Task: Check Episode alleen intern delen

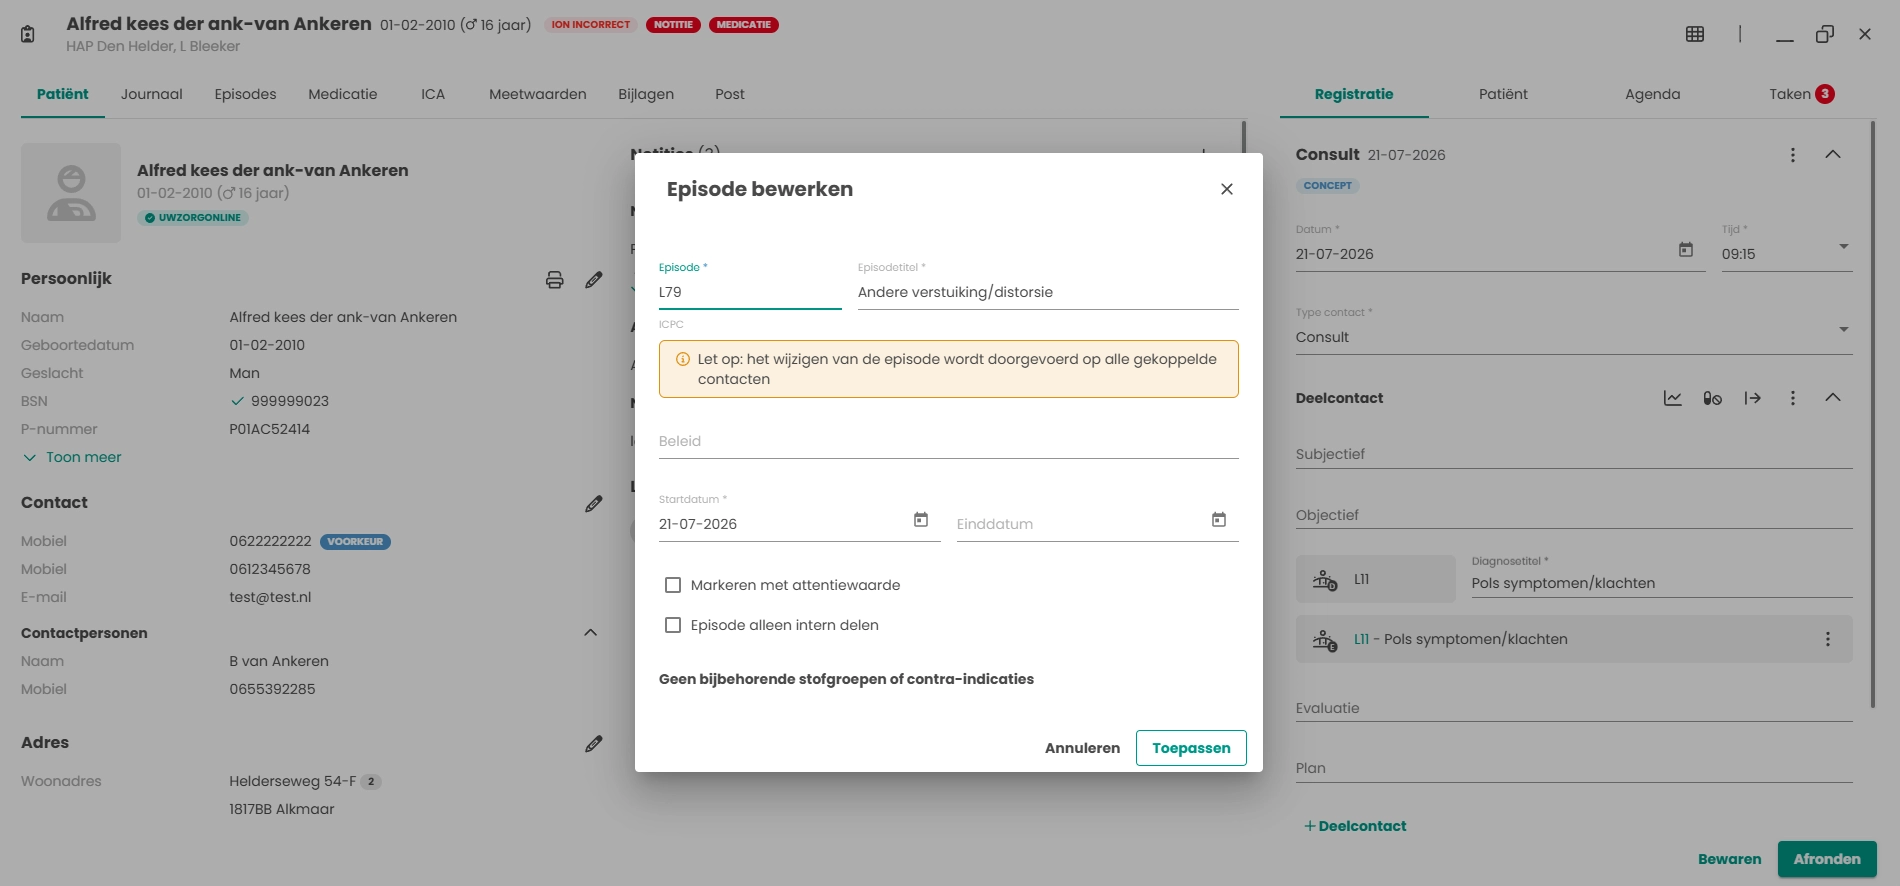Action: 673,625
